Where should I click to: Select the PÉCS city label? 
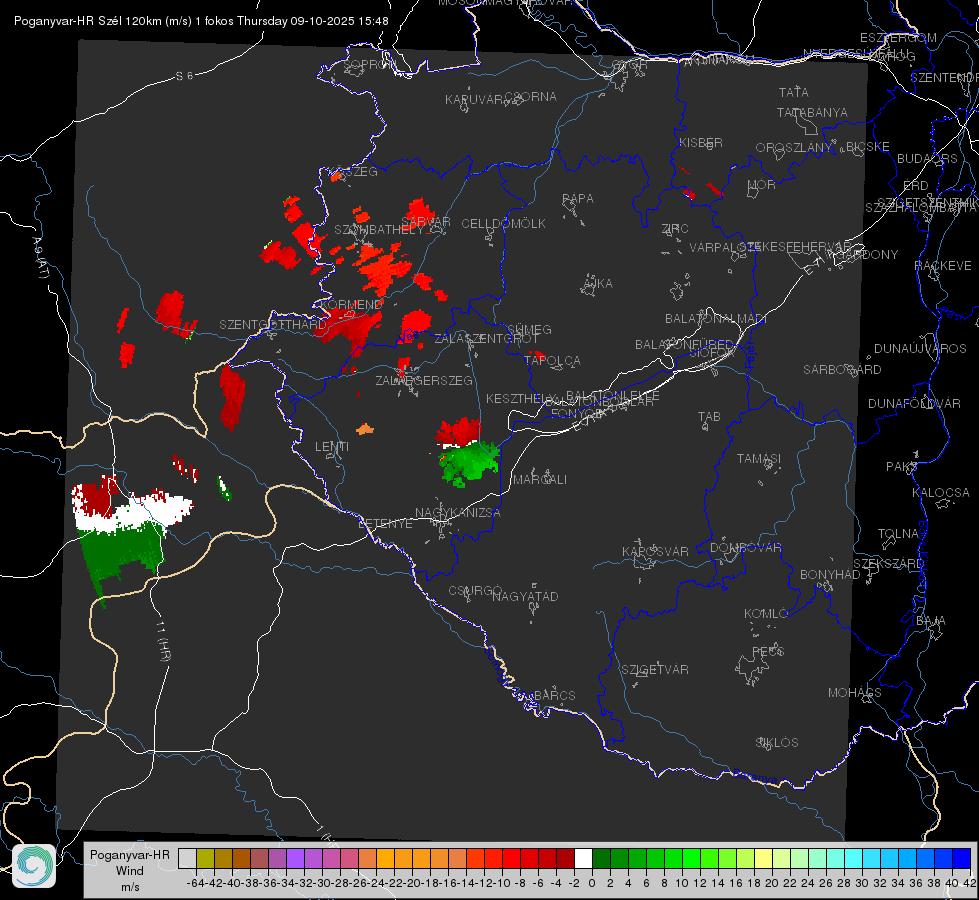pos(768,652)
